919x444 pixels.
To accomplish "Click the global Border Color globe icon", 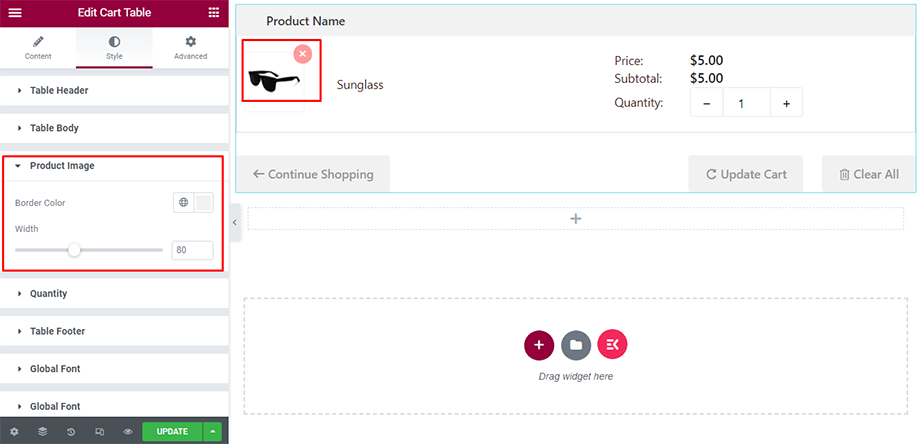I will [x=184, y=203].
